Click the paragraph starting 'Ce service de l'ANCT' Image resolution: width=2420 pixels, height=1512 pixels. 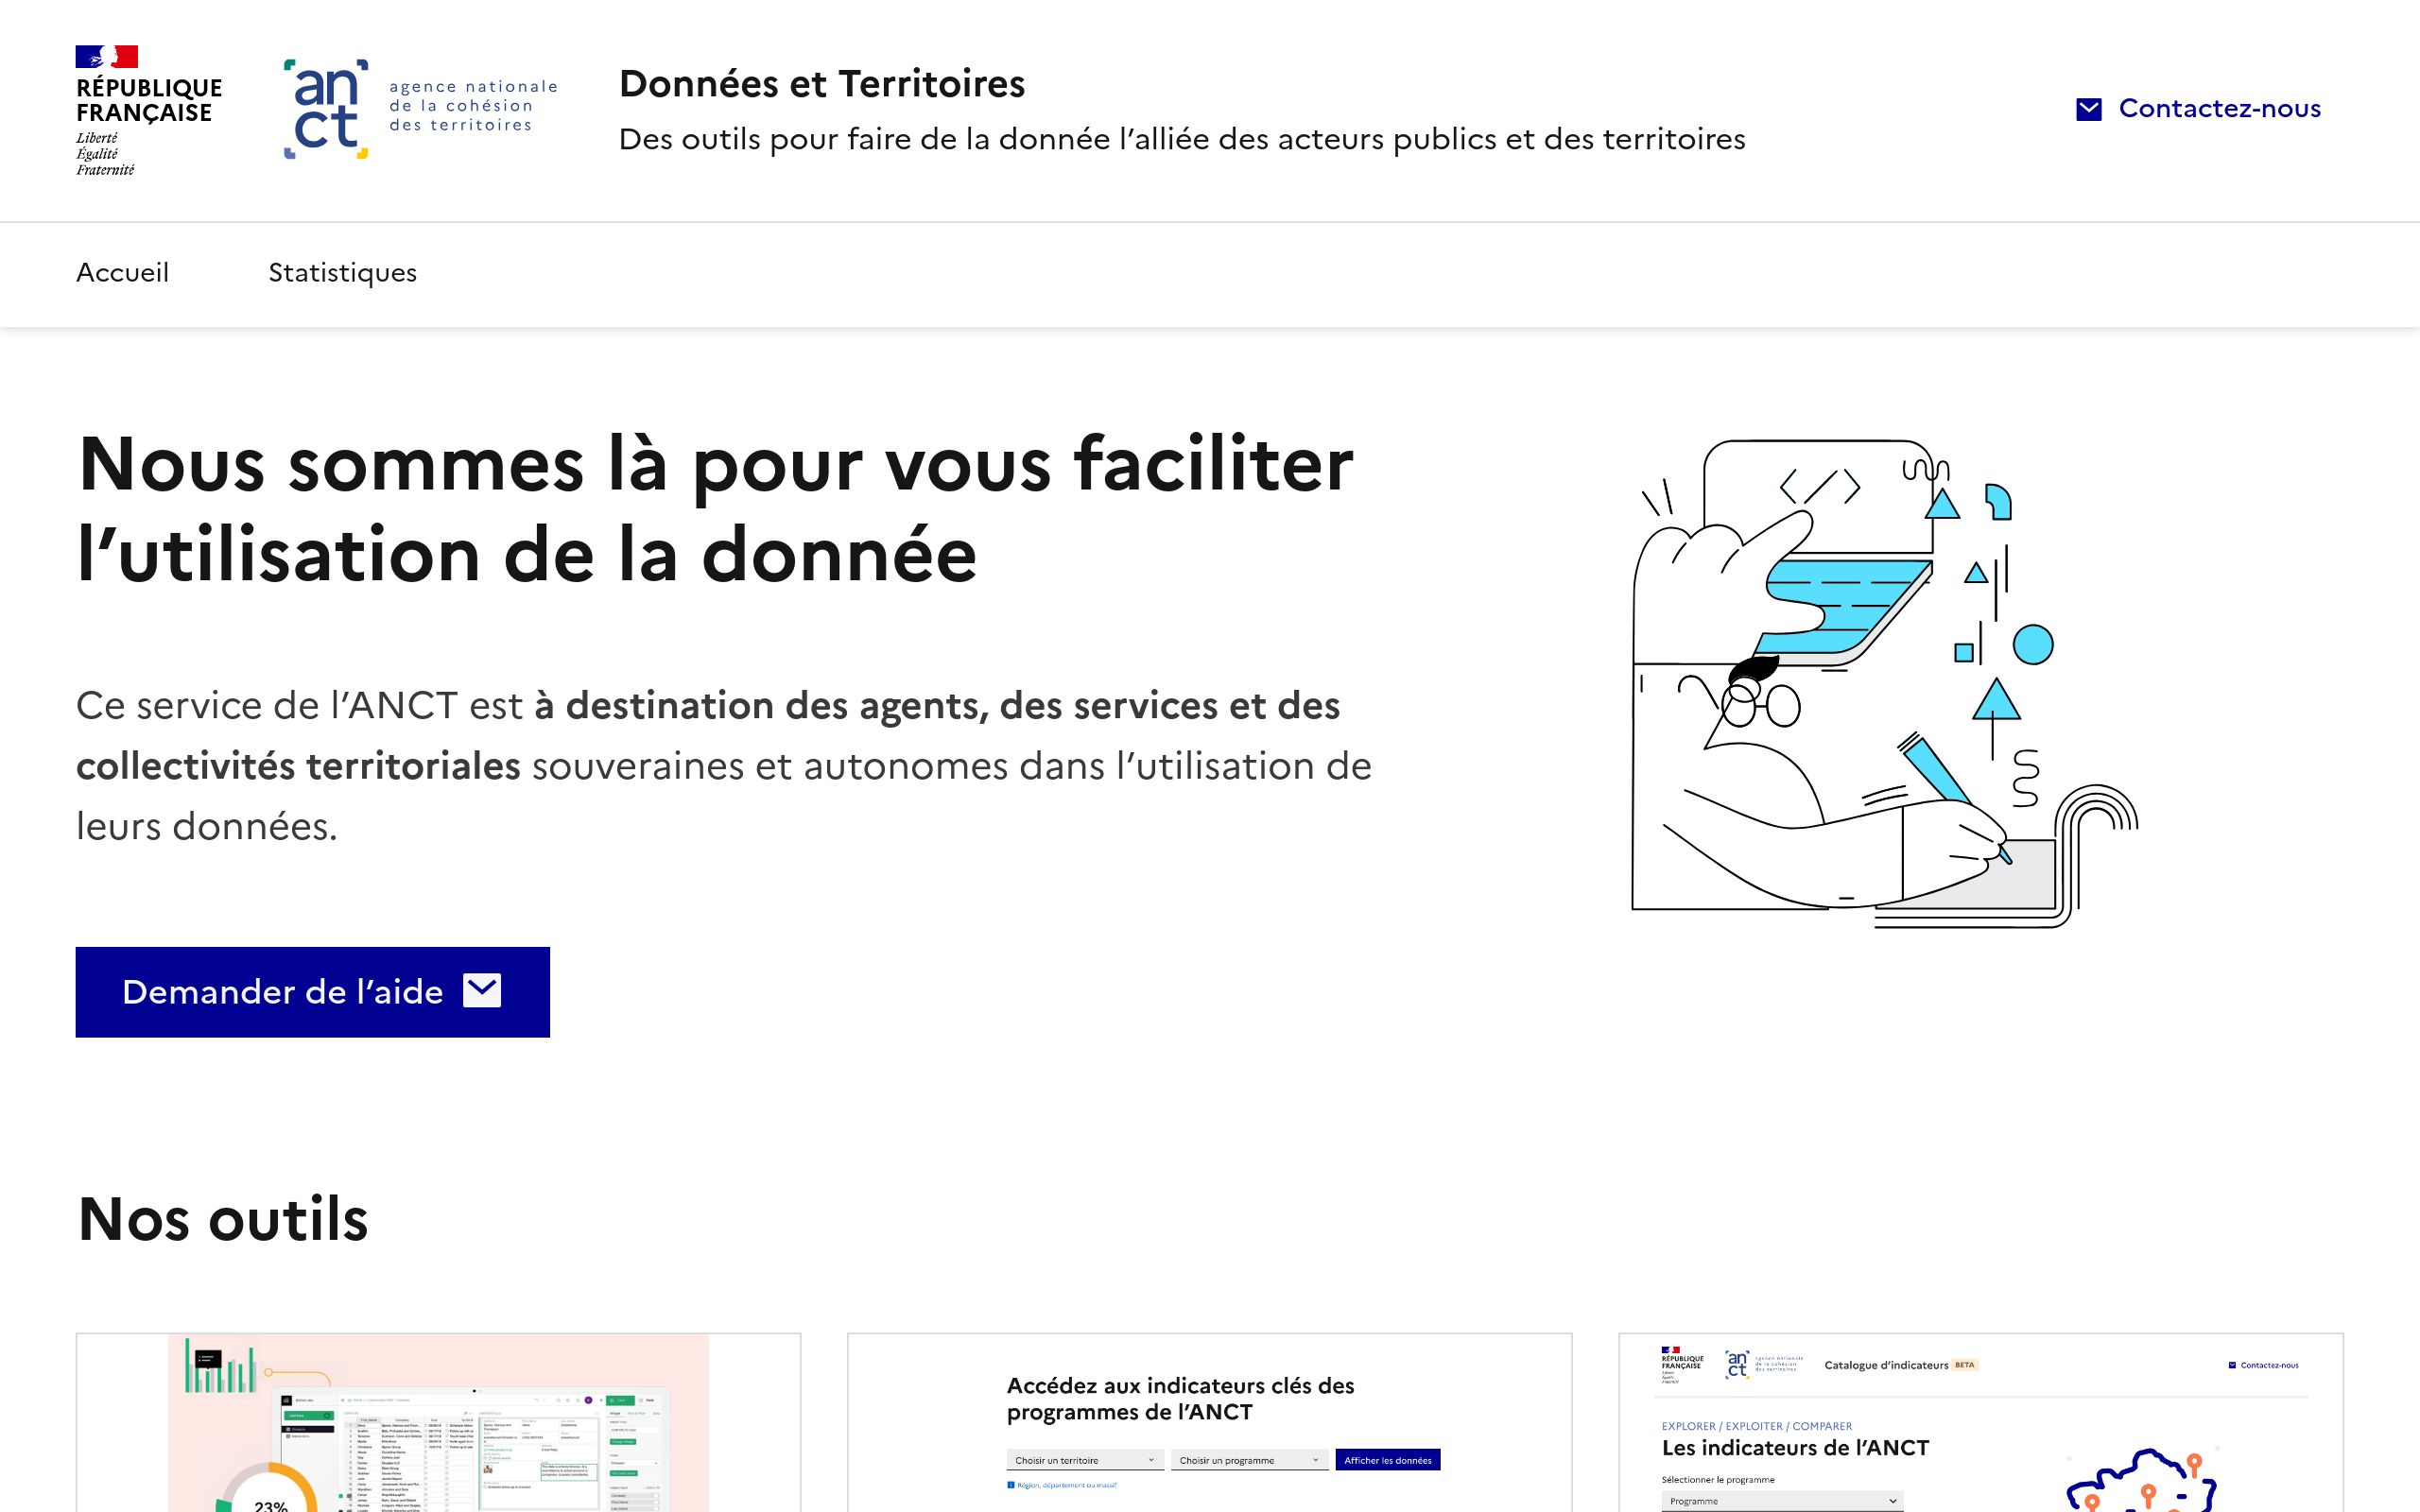pyautogui.click(x=724, y=766)
